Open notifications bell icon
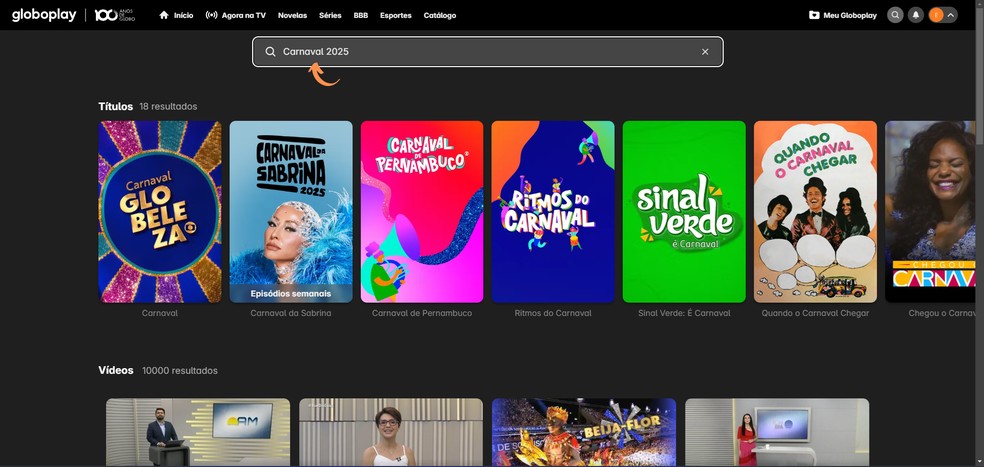This screenshot has height=467, width=984. [x=916, y=15]
